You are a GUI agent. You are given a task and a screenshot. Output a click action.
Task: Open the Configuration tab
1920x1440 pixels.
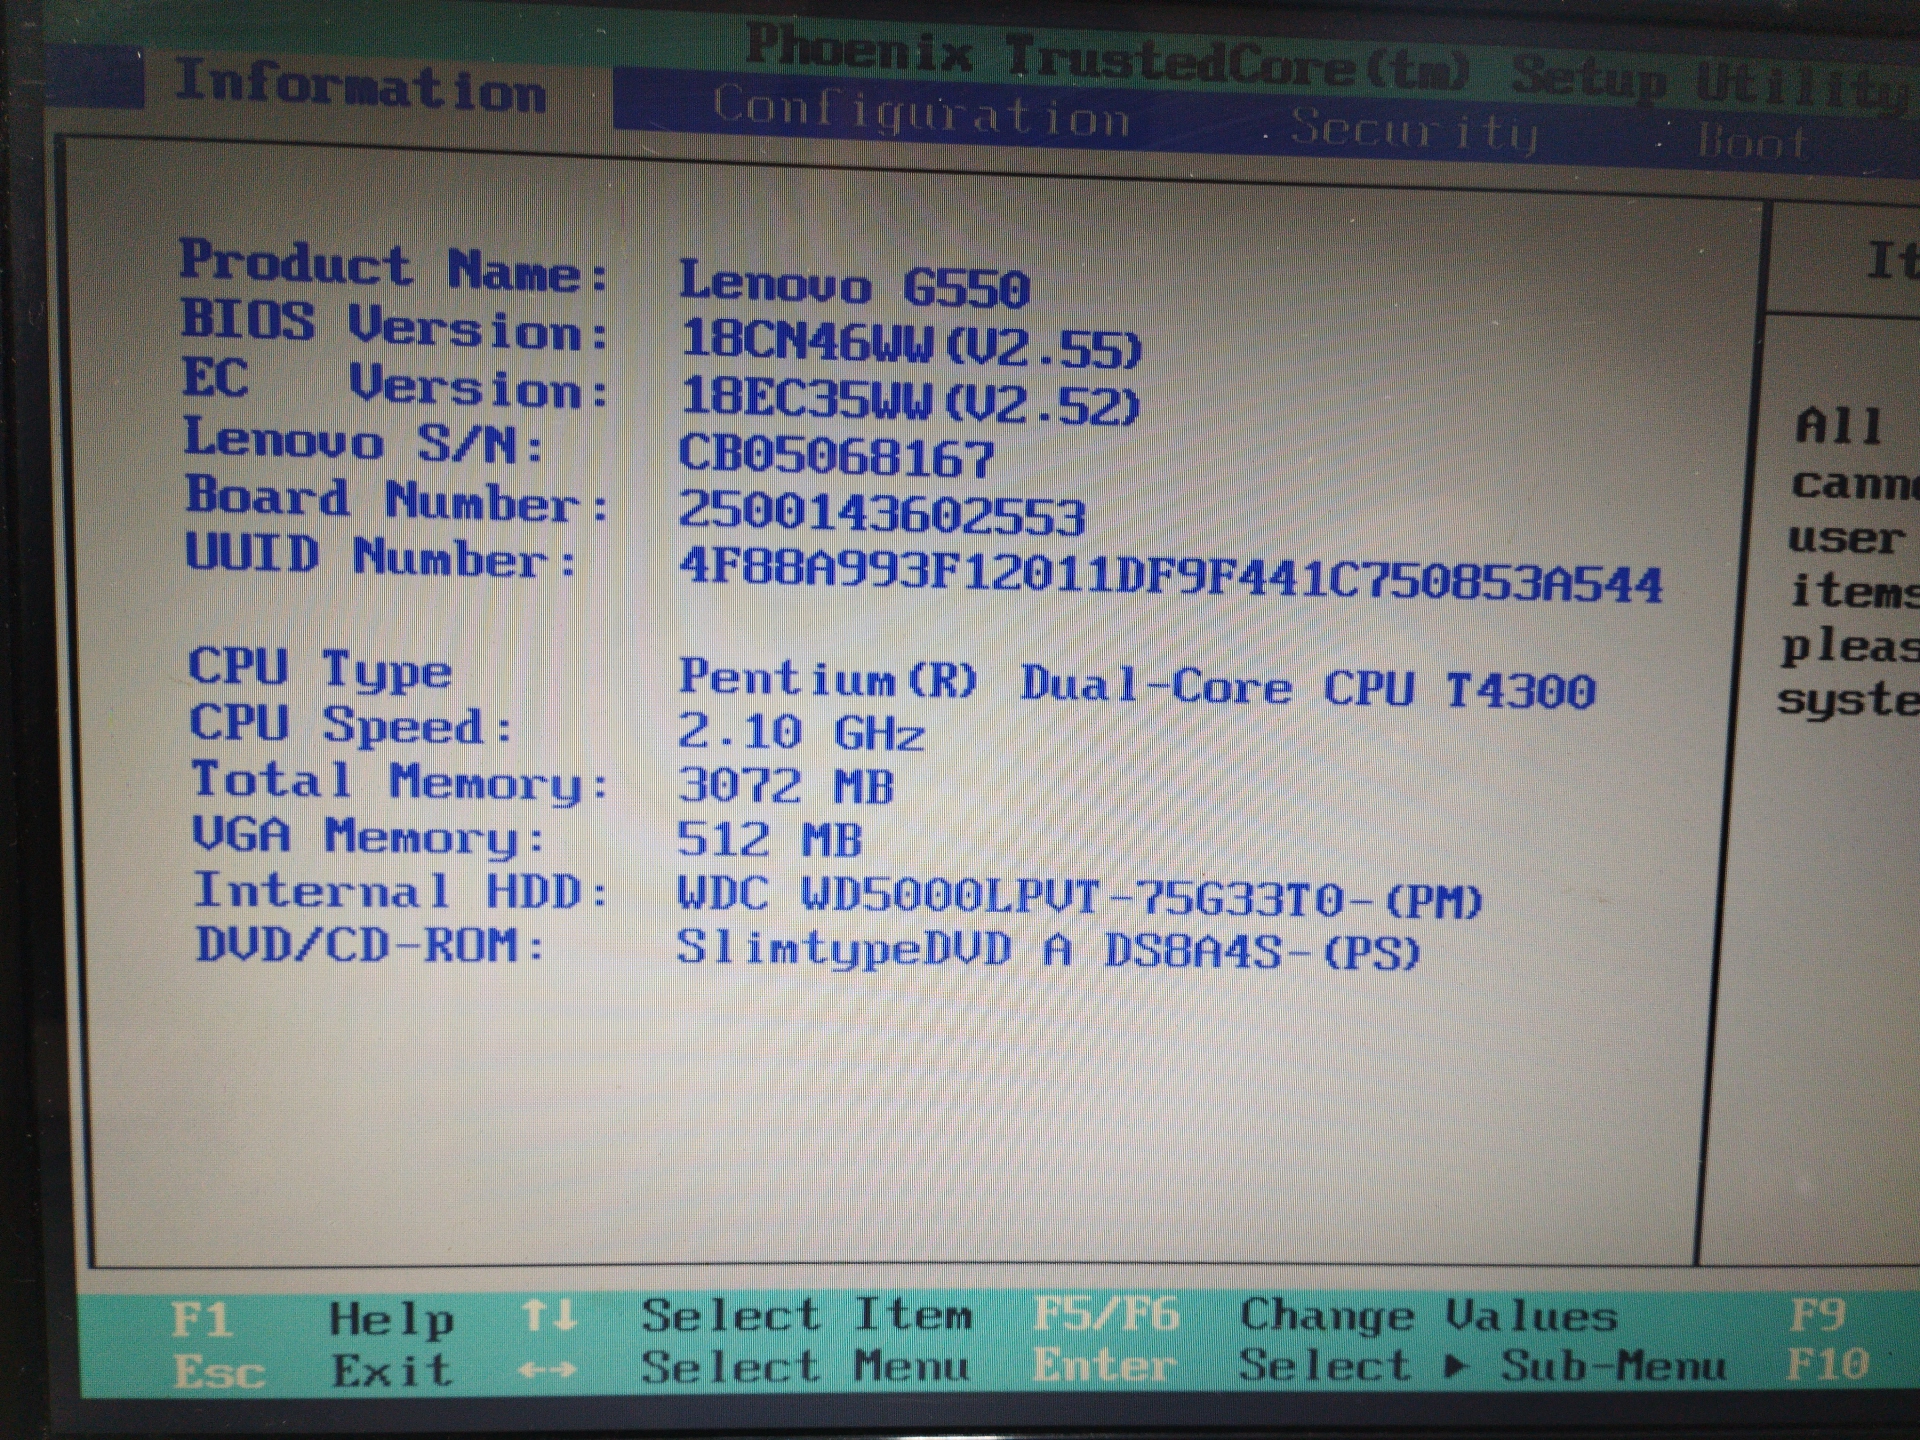click(x=921, y=114)
